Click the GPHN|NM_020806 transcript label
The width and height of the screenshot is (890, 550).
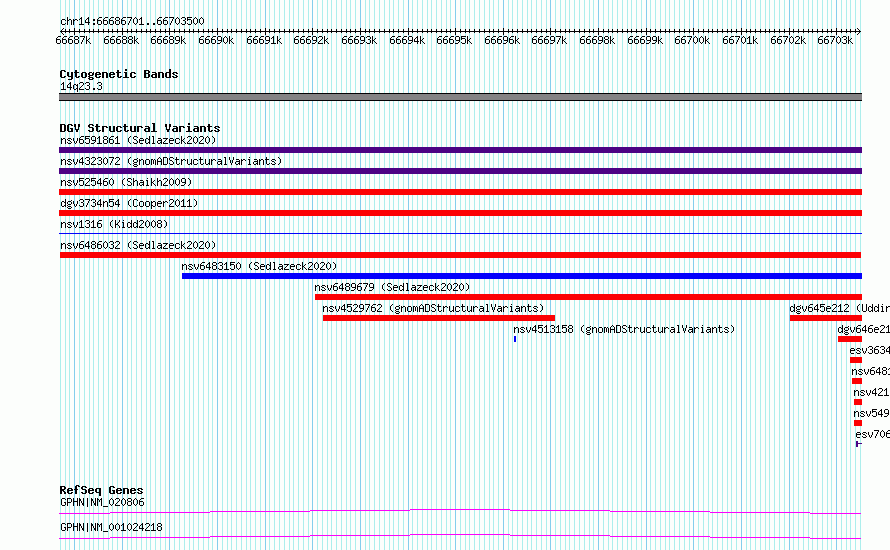(102, 502)
